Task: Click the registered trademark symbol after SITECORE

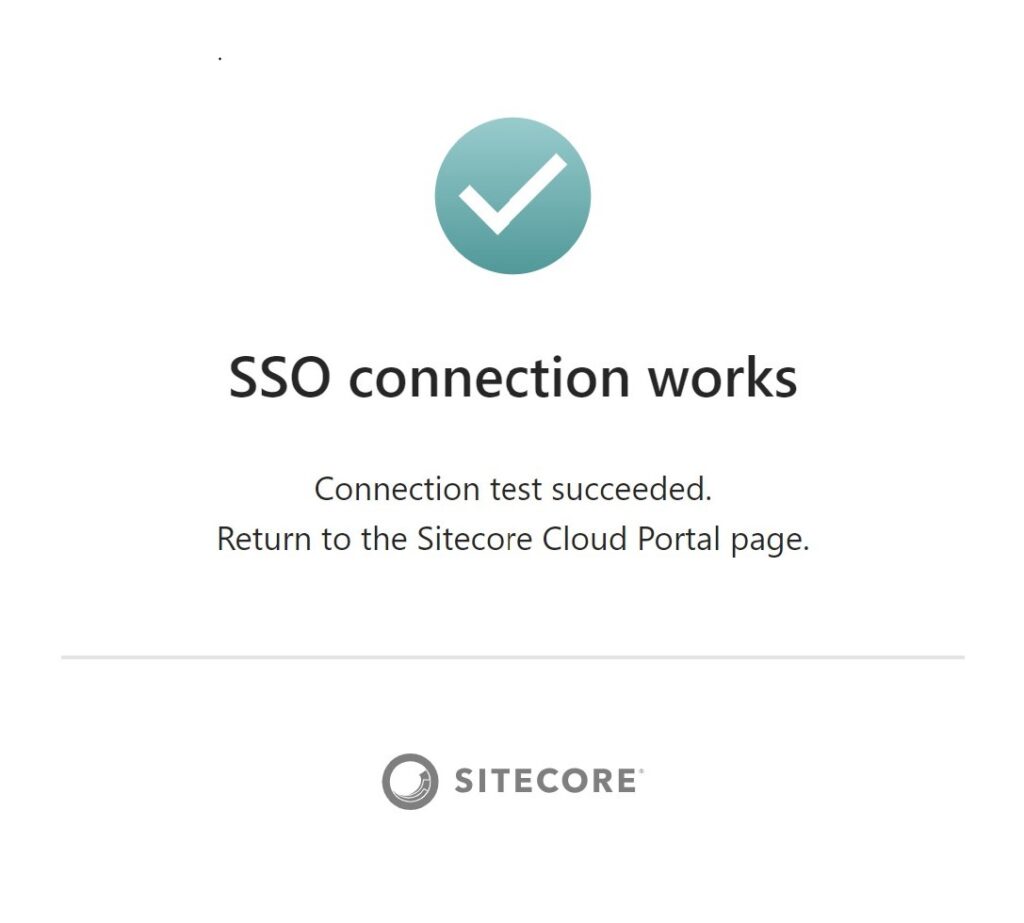Action: (x=641, y=771)
